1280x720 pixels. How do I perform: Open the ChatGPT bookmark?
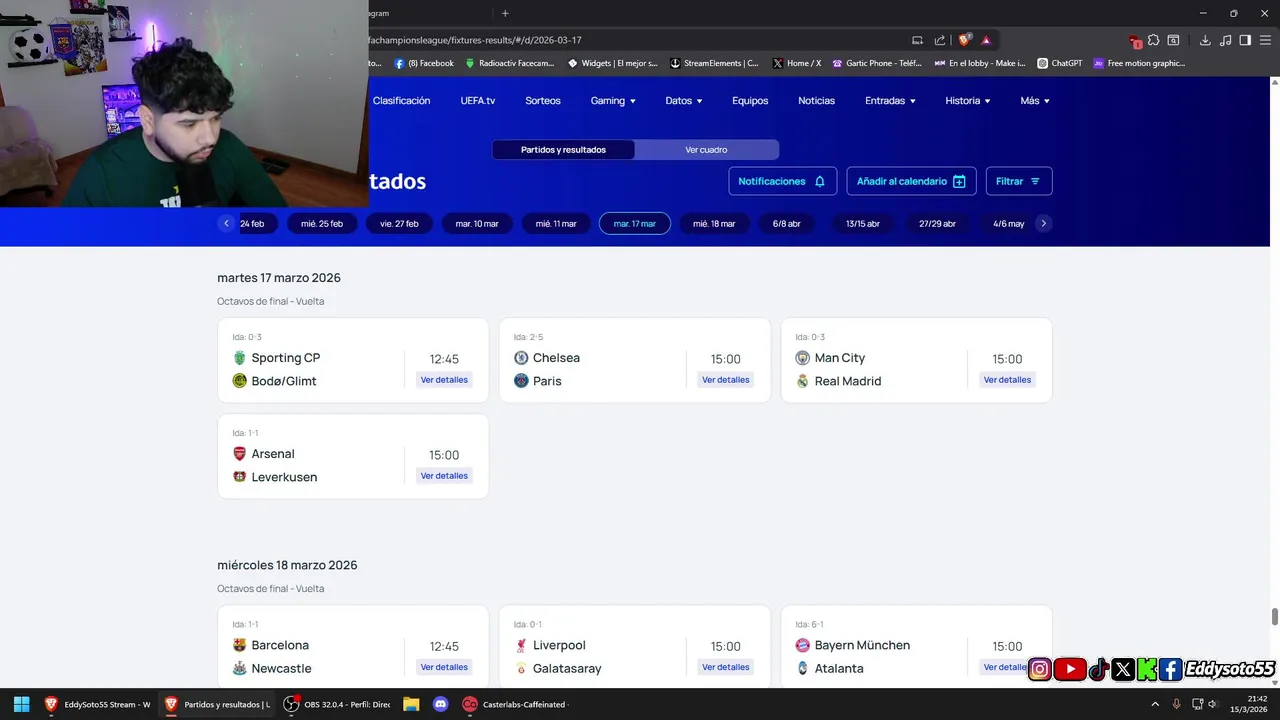point(1060,63)
